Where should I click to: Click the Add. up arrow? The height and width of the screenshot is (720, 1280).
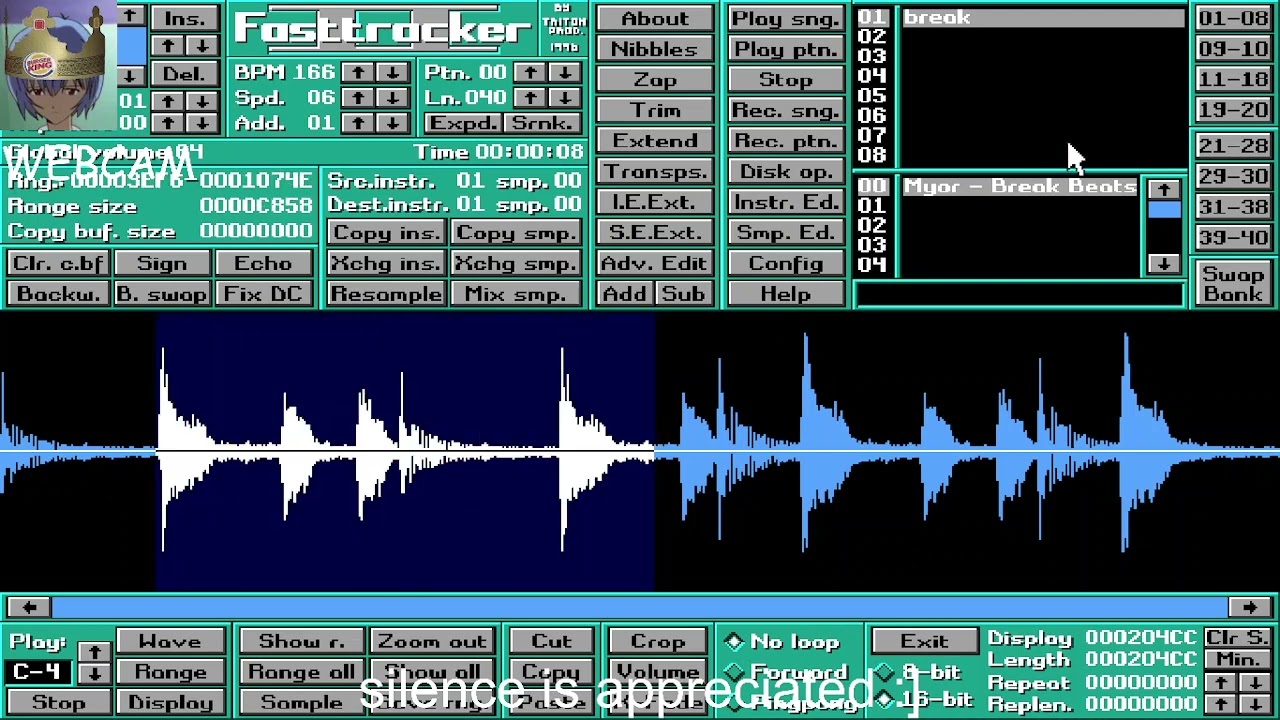(357, 122)
